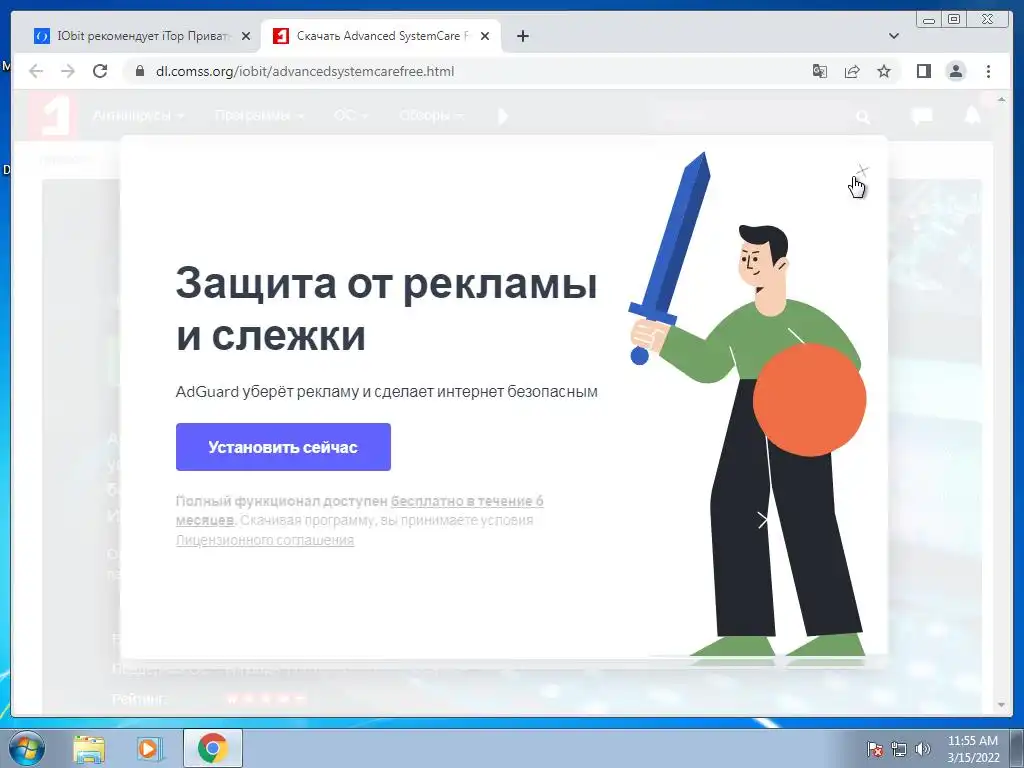Open the Антивирусы menu on the site header
The image size is (1024, 768).
(138, 116)
